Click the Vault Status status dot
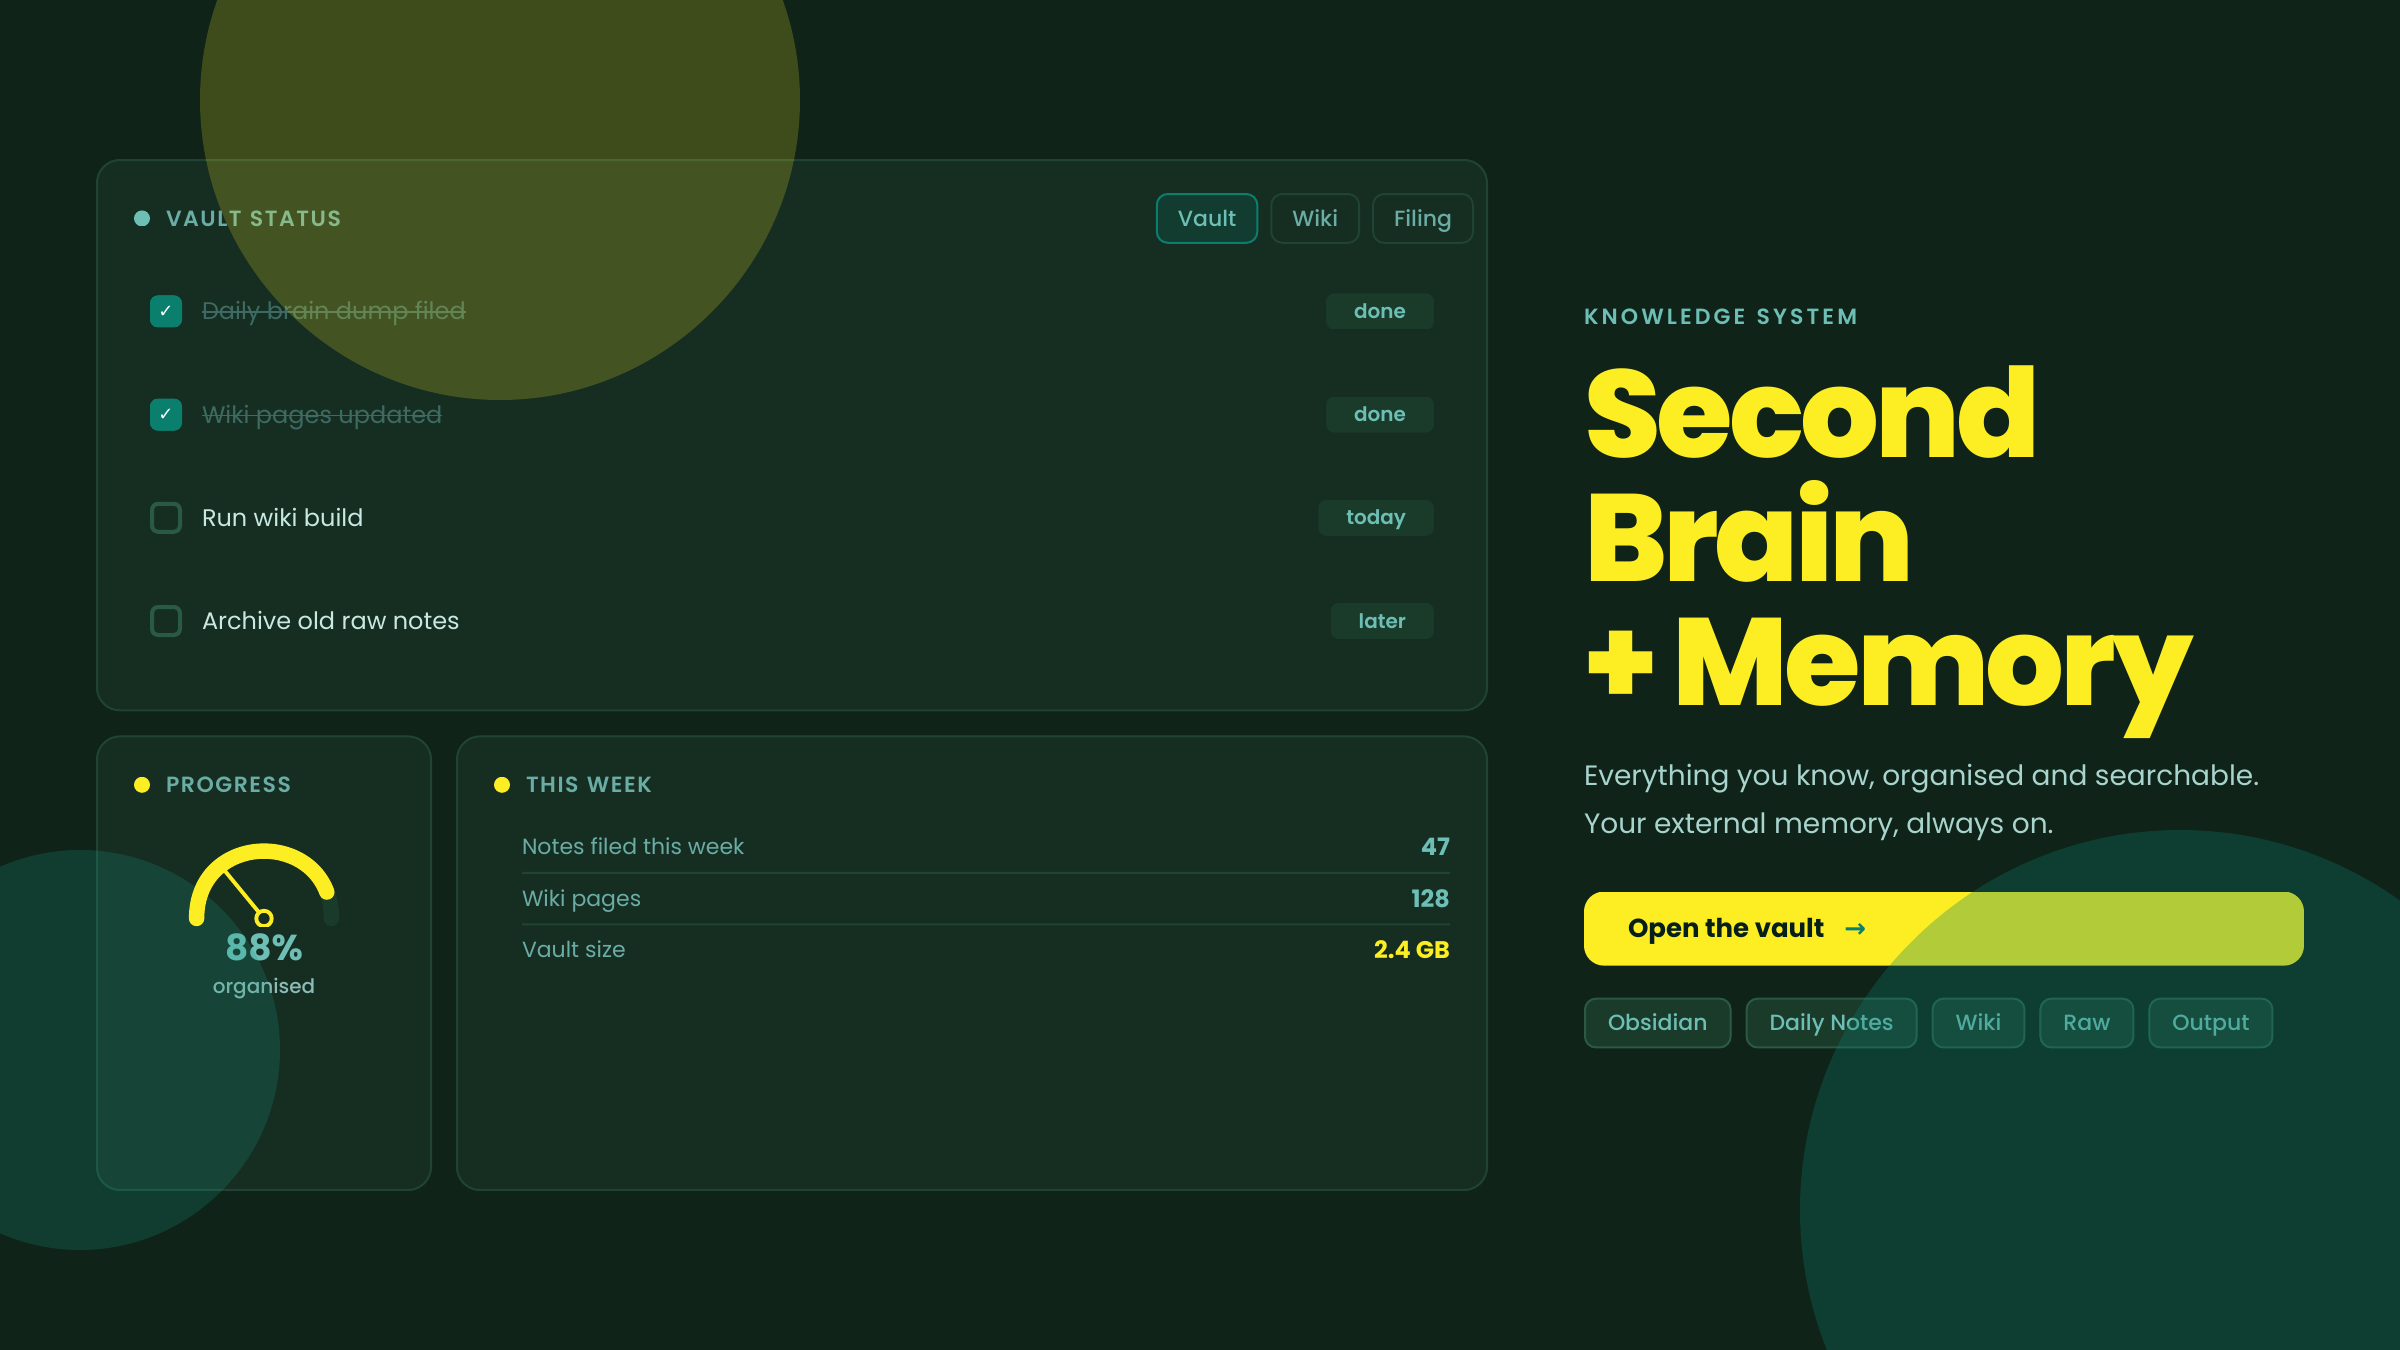 142,218
